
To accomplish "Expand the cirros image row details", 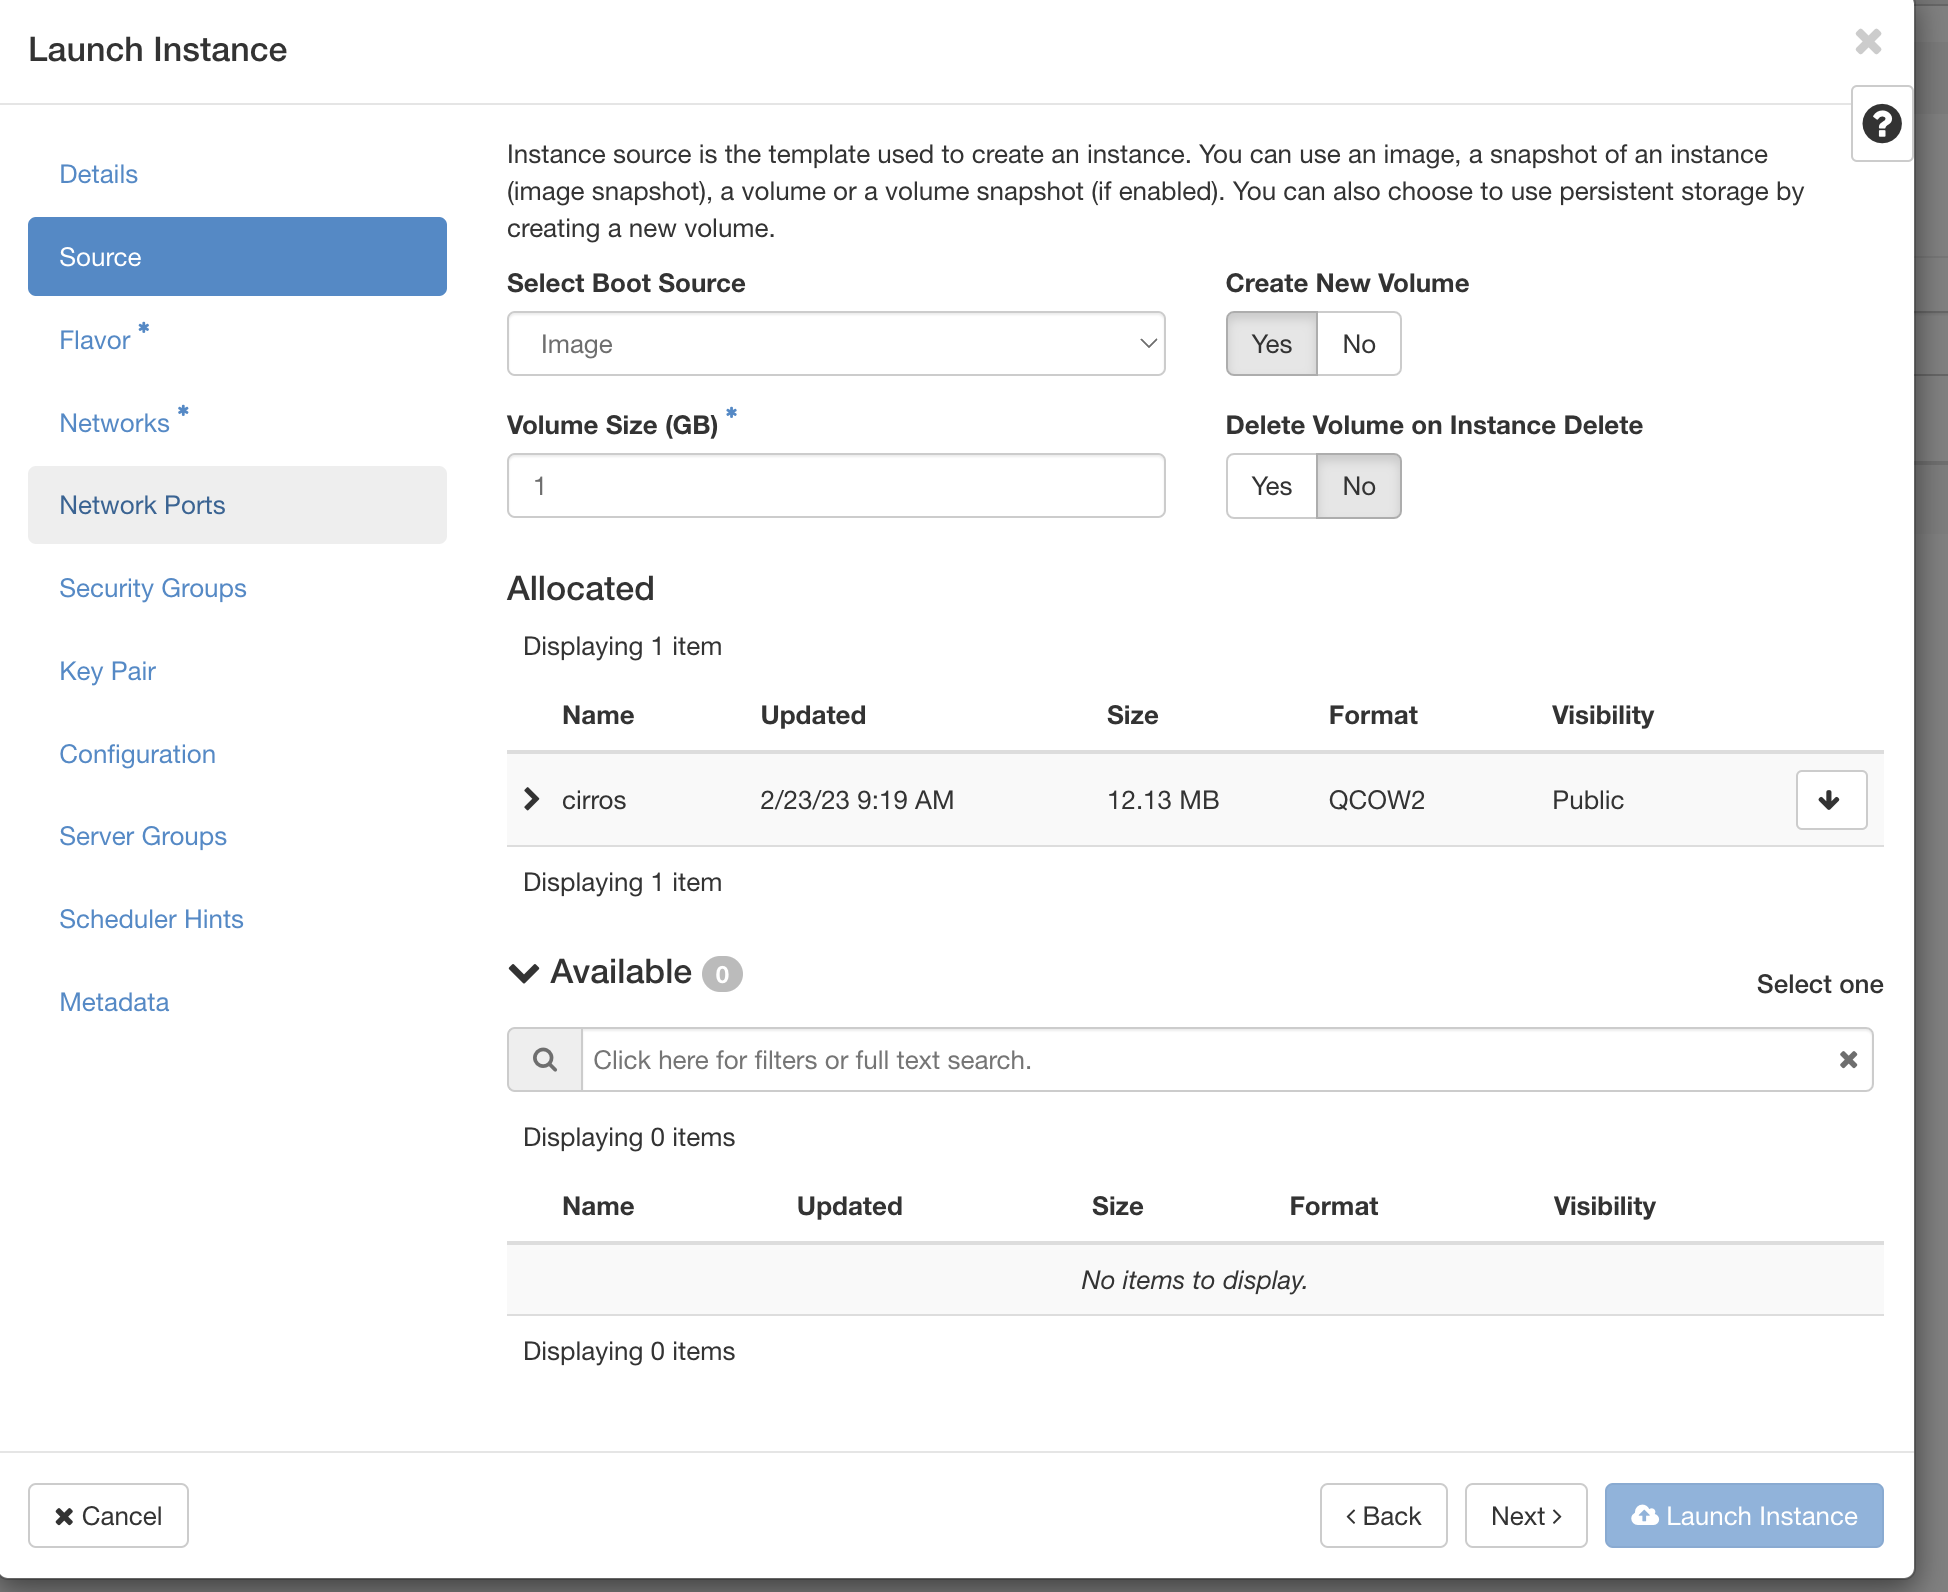I will pyautogui.click(x=531, y=799).
